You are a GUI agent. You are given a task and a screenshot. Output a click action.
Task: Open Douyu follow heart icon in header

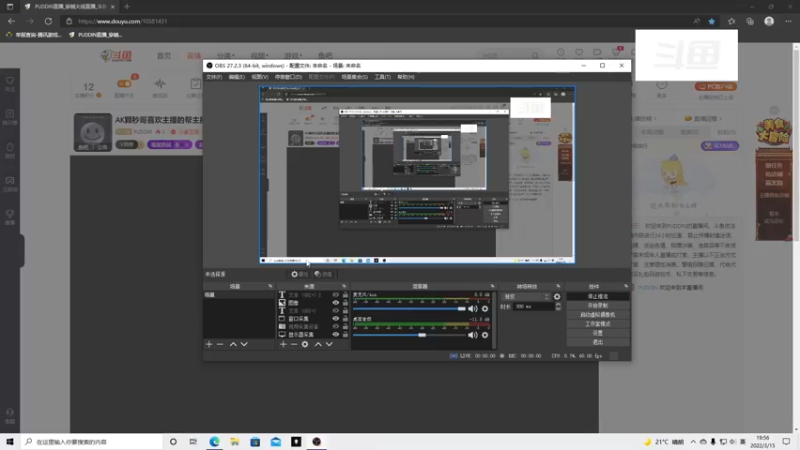click(579, 52)
